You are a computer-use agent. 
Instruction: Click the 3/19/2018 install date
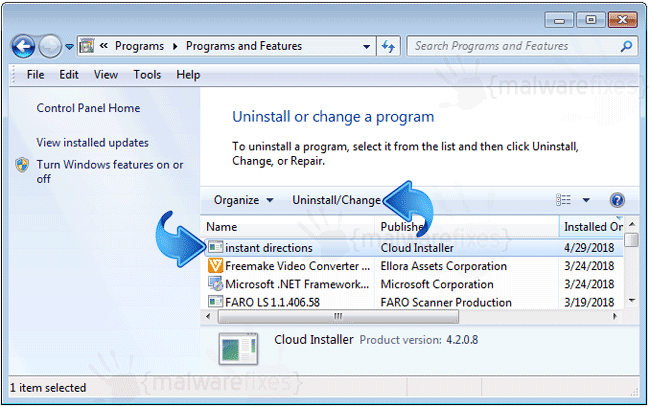click(x=589, y=303)
